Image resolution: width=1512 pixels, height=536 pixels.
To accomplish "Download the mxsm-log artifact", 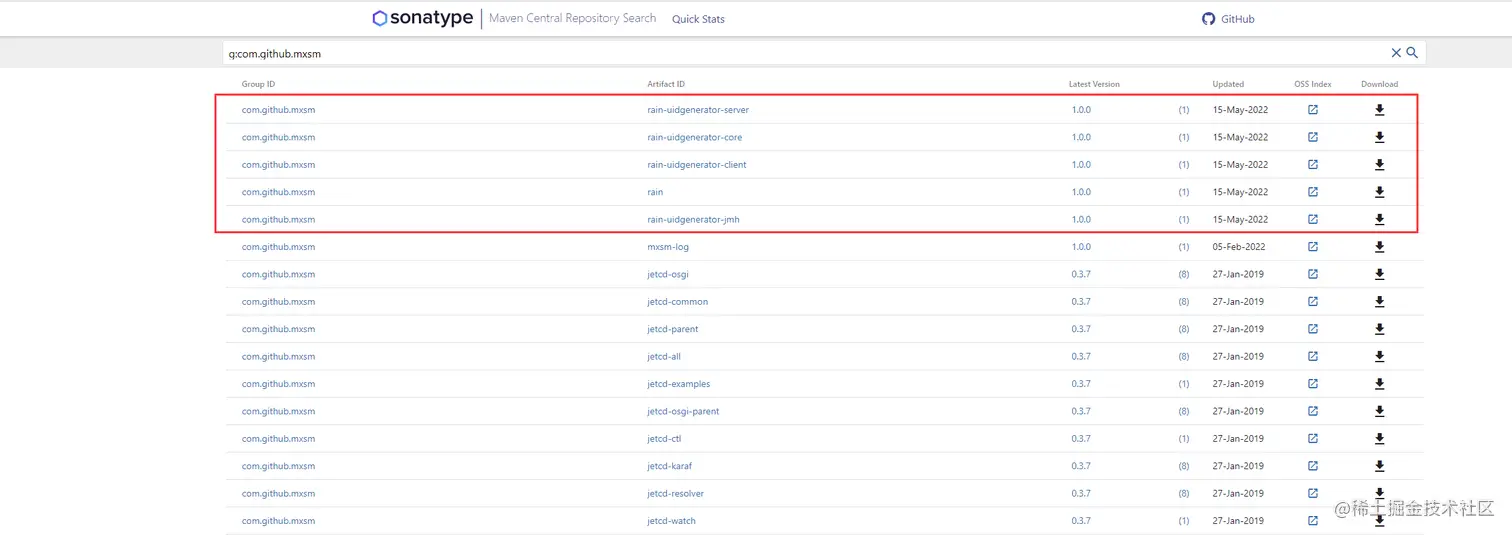I will (1379, 247).
